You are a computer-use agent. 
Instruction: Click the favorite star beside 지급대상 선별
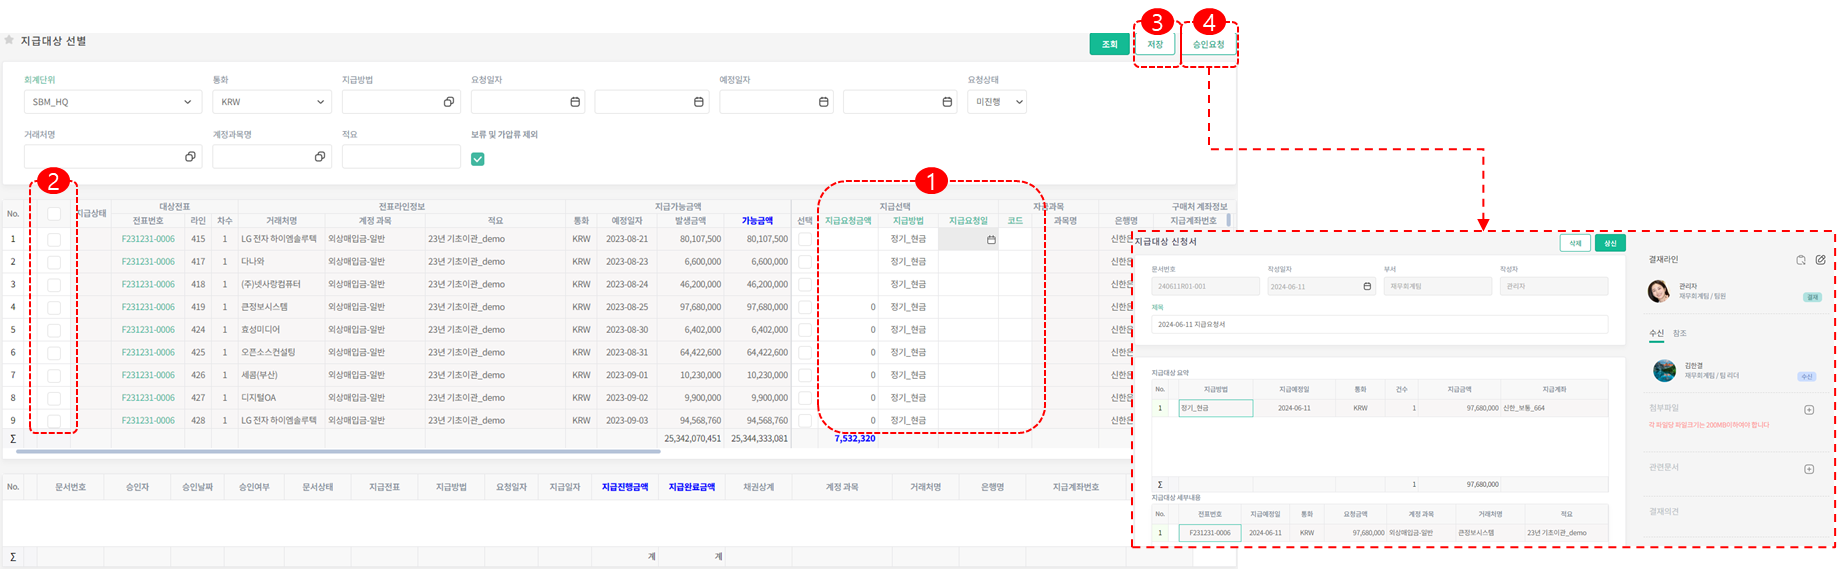pyautogui.click(x=10, y=41)
